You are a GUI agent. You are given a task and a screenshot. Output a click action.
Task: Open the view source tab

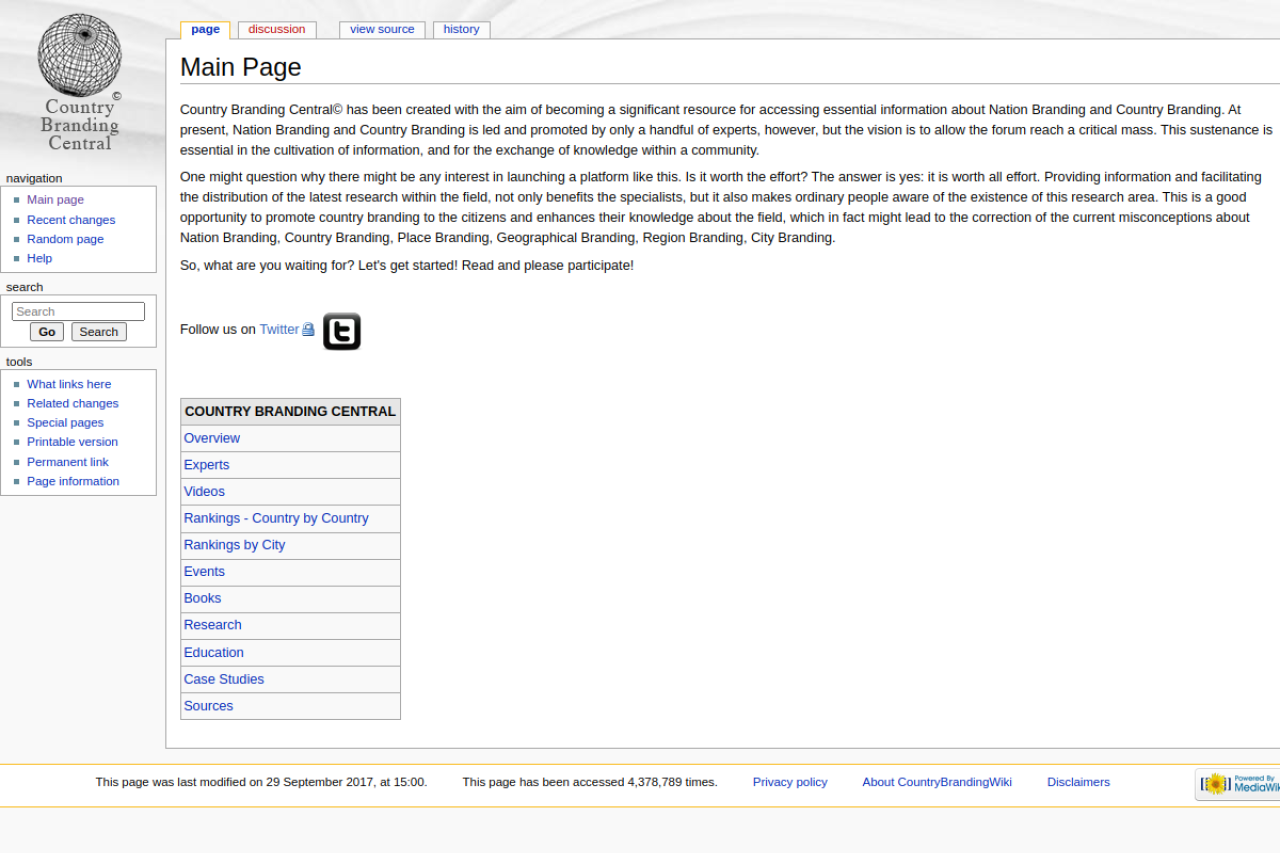point(382,30)
